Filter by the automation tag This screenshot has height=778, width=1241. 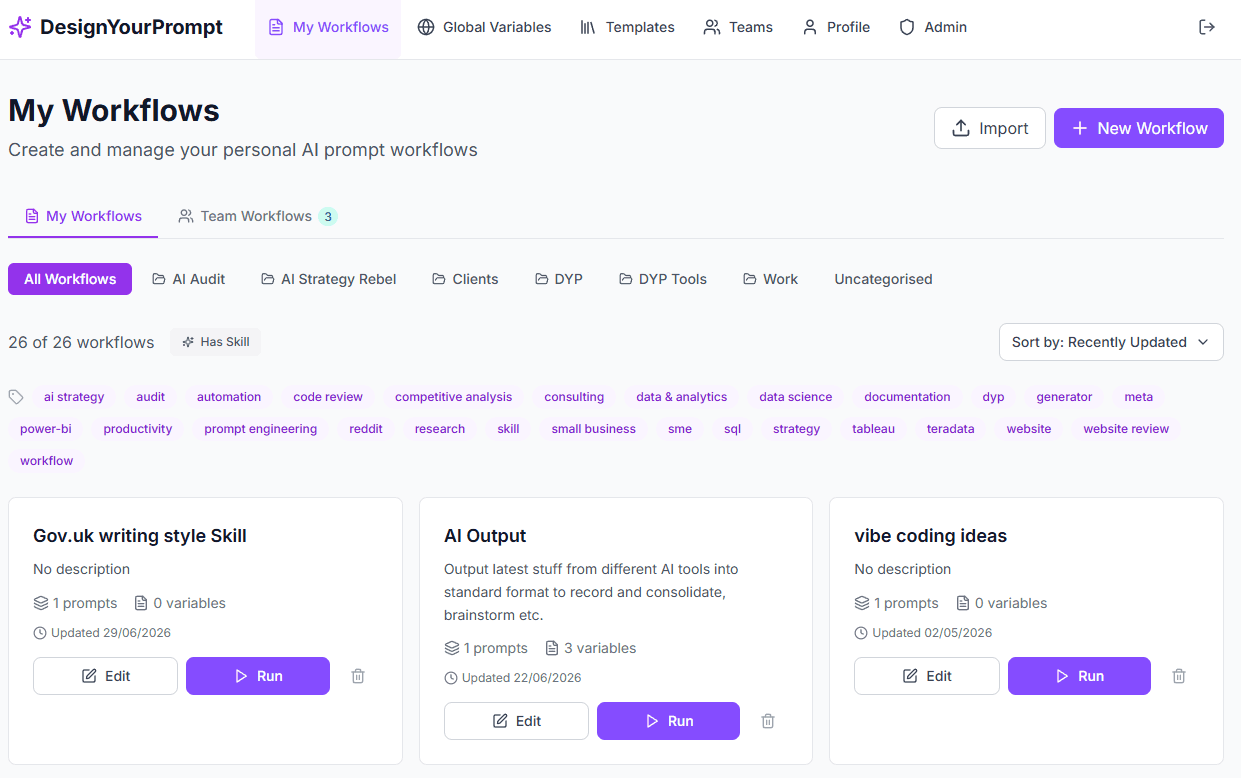[x=229, y=397]
